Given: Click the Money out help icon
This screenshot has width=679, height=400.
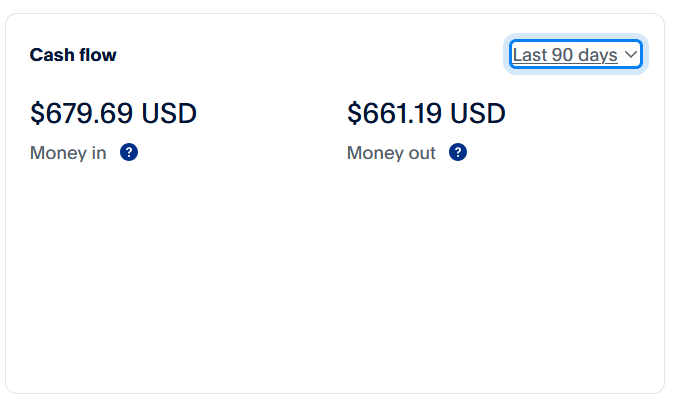Looking at the screenshot, I should coord(458,153).
